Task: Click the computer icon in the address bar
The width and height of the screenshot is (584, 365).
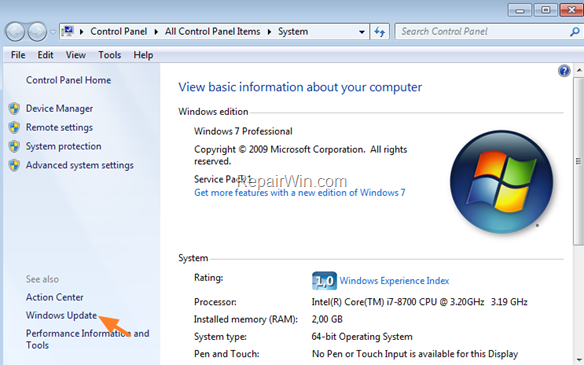Action: click(68, 31)
